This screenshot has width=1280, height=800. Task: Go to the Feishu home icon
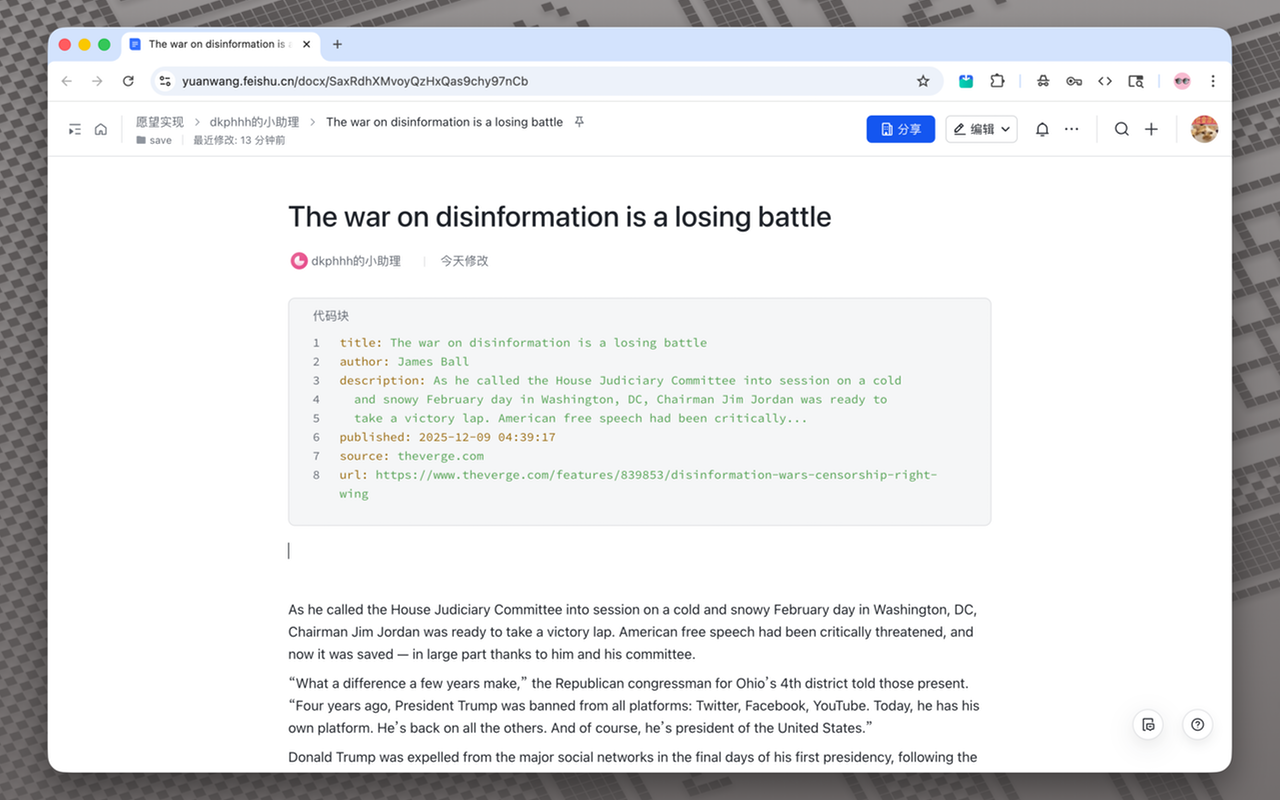(x=101, y=129)
